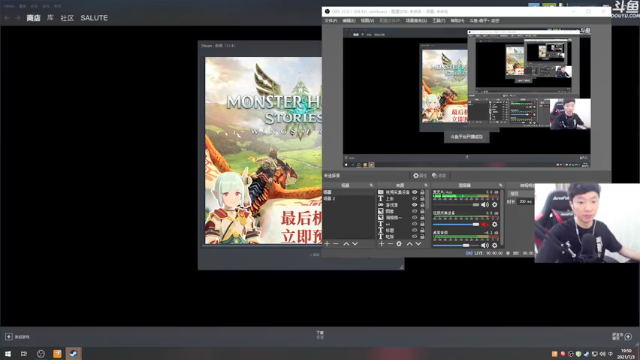Toggle visibility of the video capture device source
640x360 pixels.
point(415,192)
